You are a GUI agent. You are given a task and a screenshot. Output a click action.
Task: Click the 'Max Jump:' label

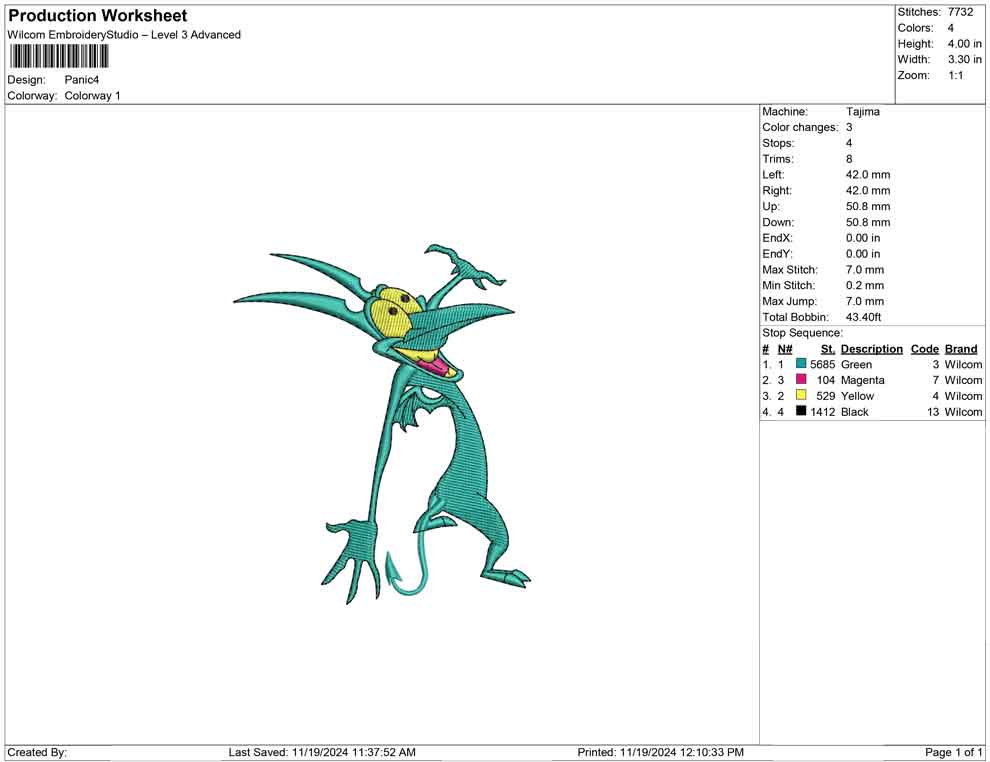[x=789, y=301]
